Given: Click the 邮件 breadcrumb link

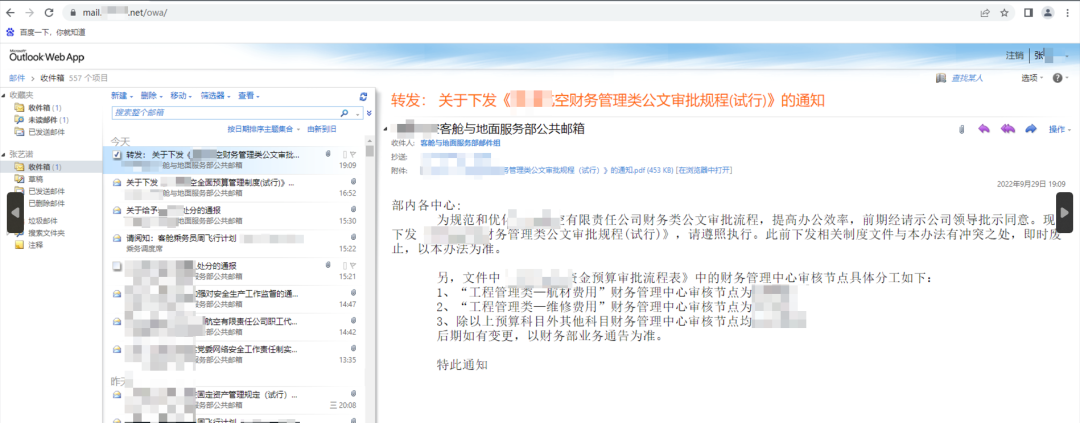Looking at the screenshot, I should (17, 78).
